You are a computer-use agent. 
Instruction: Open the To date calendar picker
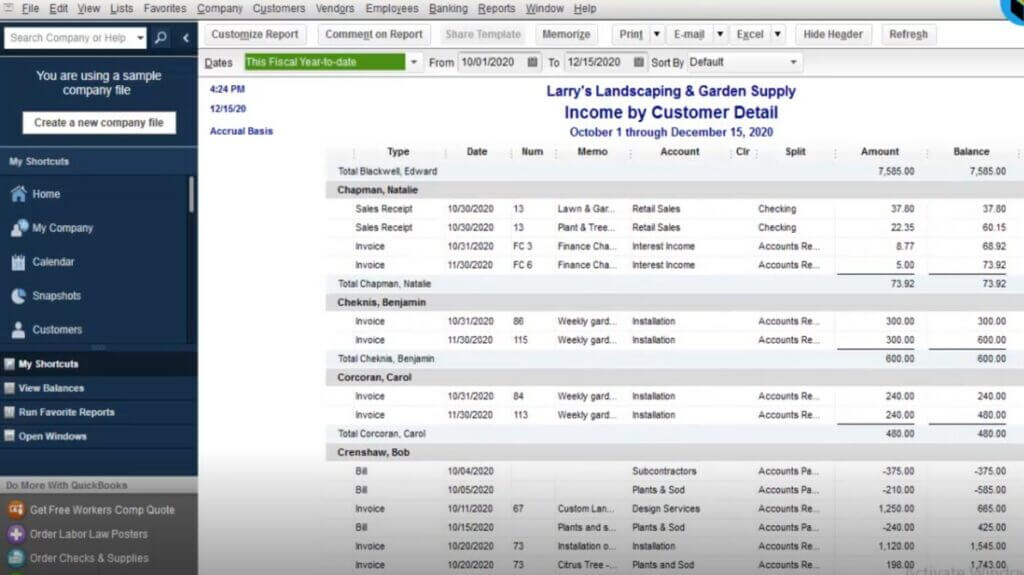pyautogui.click(x=640, y=62)
